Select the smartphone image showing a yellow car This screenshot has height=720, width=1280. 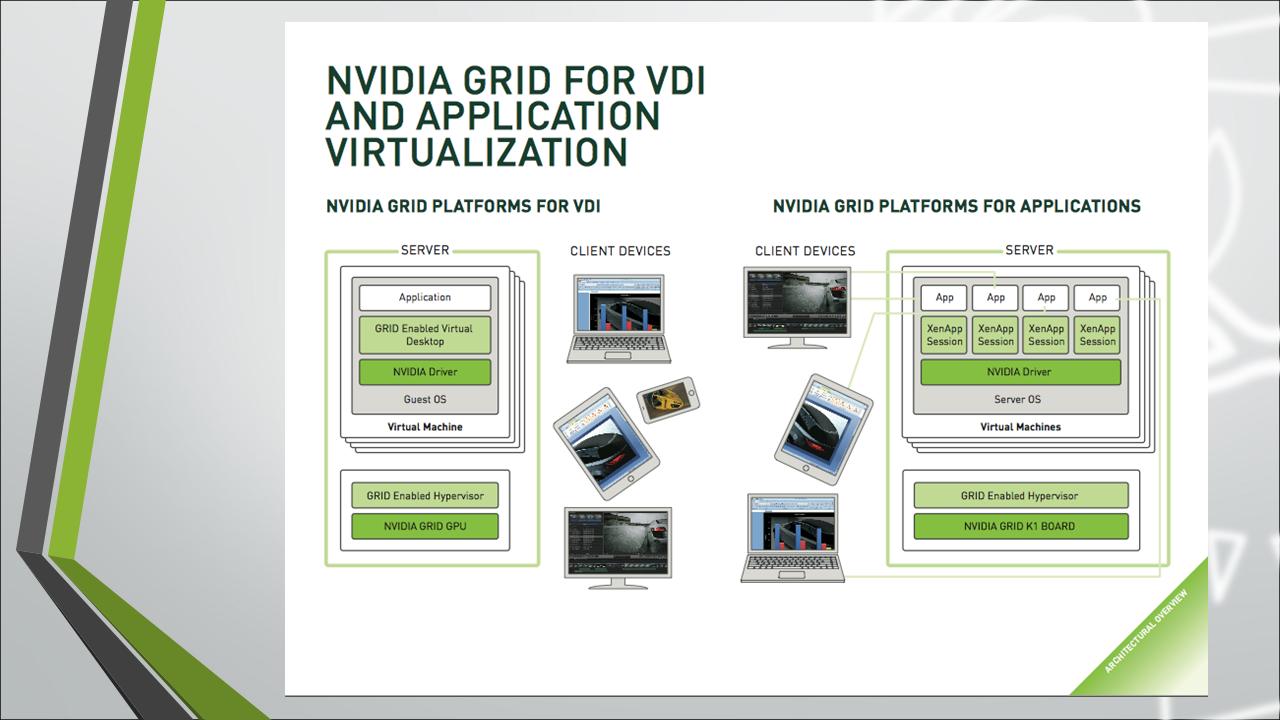tap(667, 400)
